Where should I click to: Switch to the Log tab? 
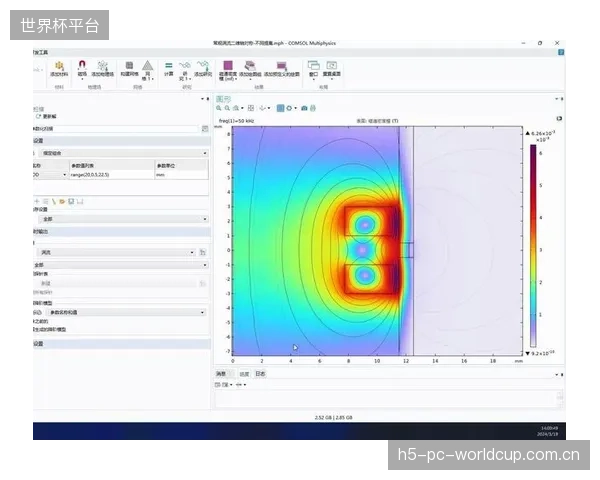pyautogui.click(x=260, y=374)
